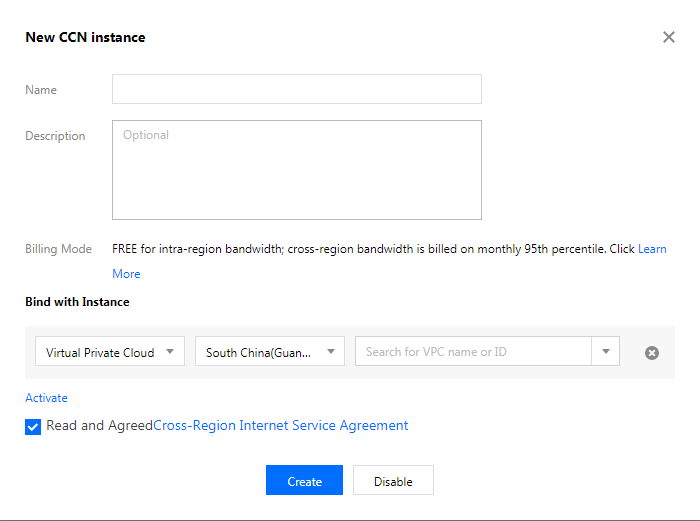Click the 'More' link under Billing Mode
700x521 pixels.
pyautogui.click(x=126, y=274)
